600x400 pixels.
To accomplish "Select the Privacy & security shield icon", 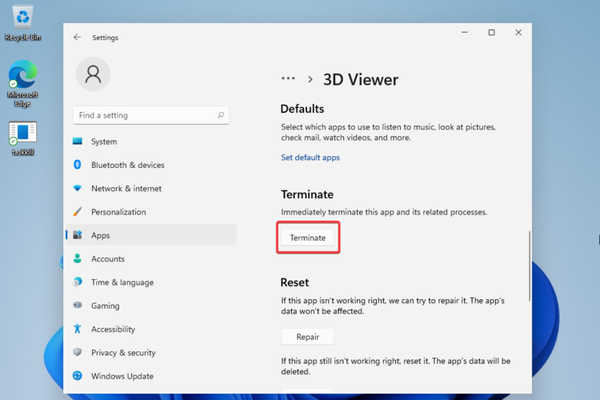I will click(x=77, y=352).
